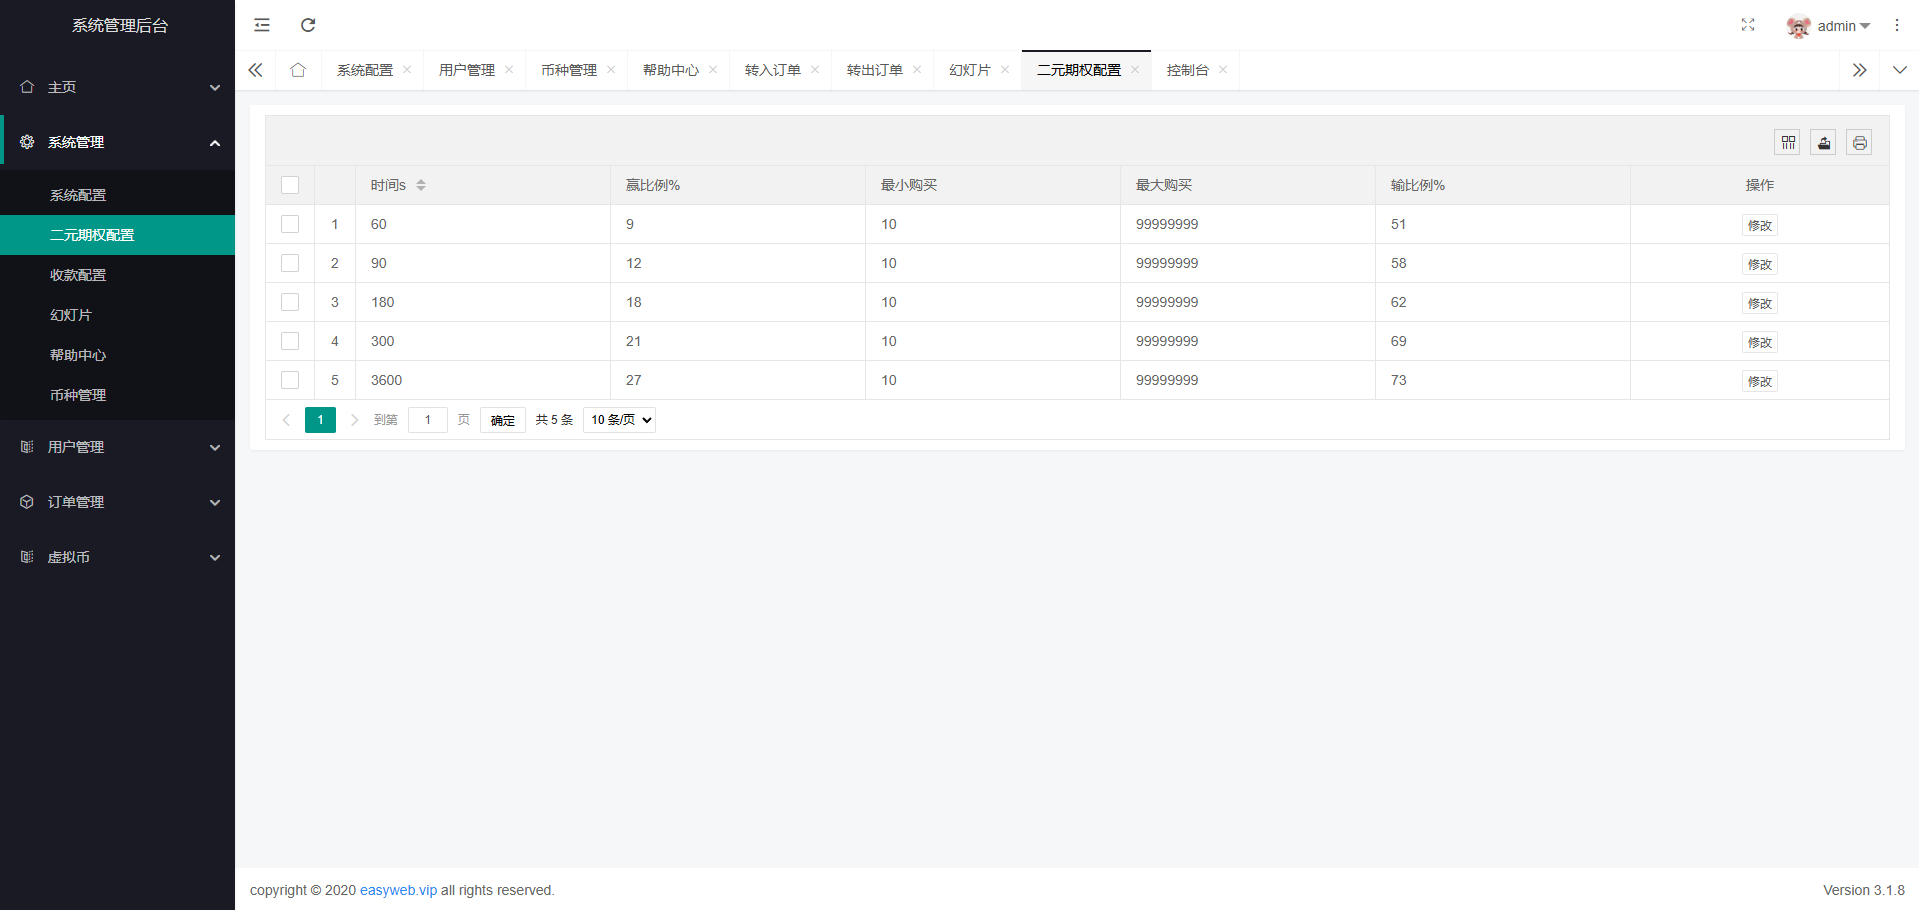Collapse the sidebar with the menu fold icon
Viewport: 1919px width, 910px height.
click(x=262, y=25)
